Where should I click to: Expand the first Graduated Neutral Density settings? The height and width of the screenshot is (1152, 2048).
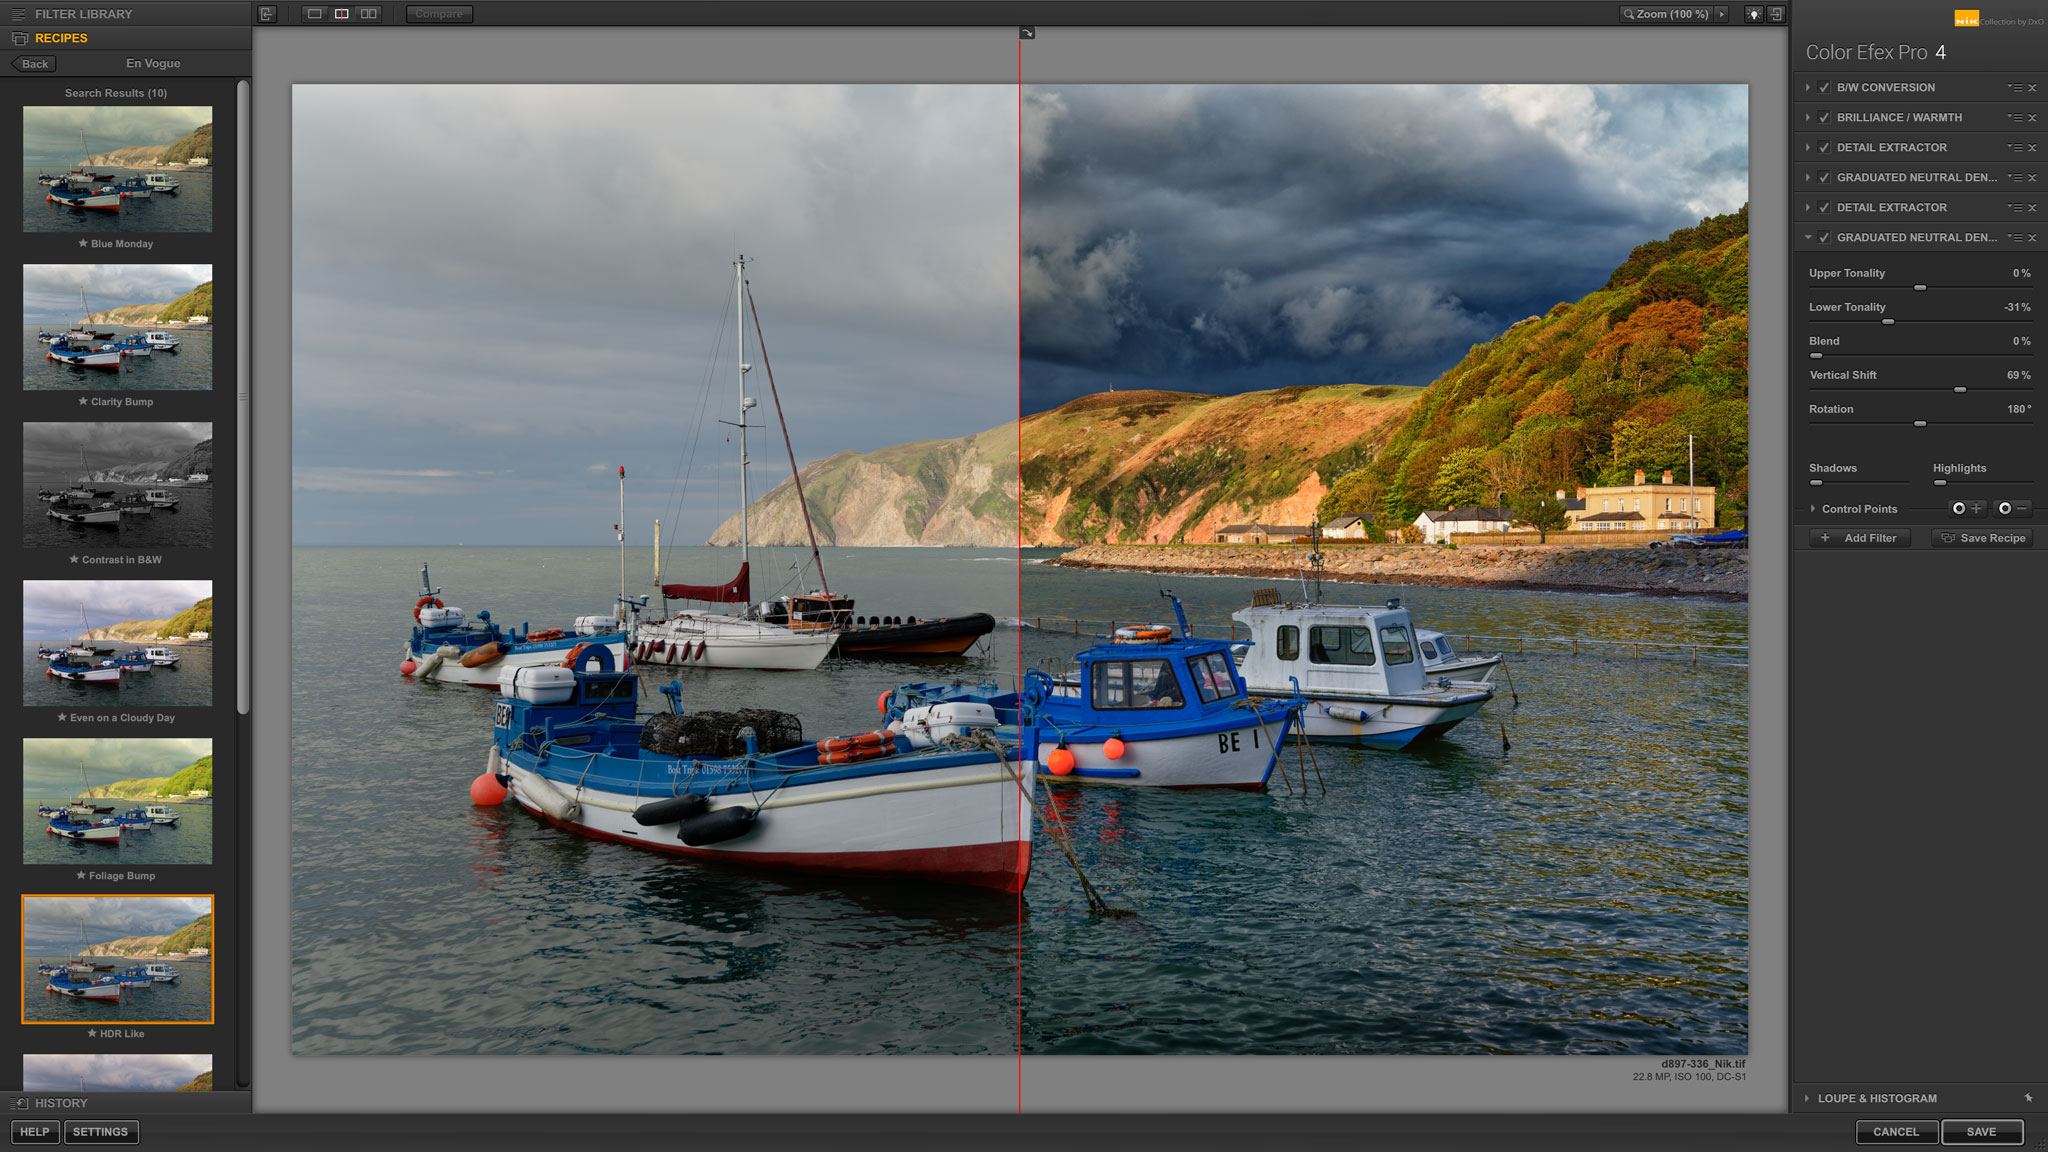(x=1808, y=178)
